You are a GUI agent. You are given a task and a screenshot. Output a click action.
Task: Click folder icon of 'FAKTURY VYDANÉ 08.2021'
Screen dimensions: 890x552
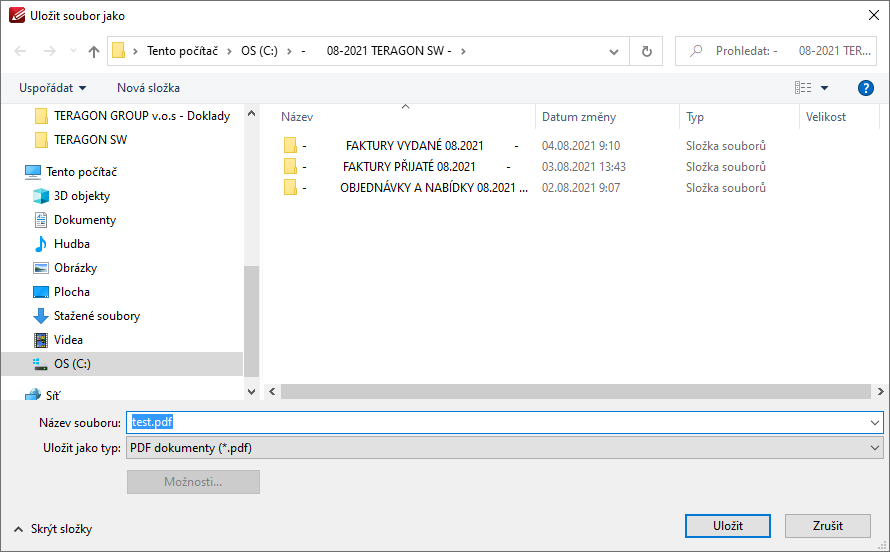(290, 146)
